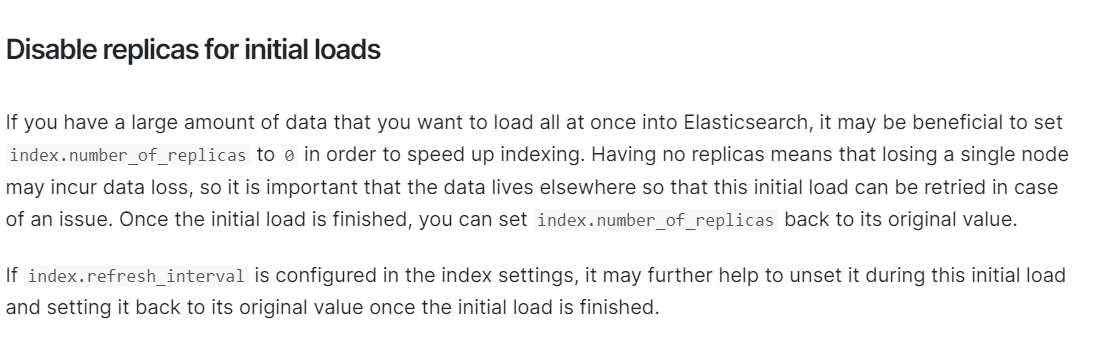Click the first index.number_of_replicas code snippet
This screenshot has height=362, width=1095.
pos(128,155)
